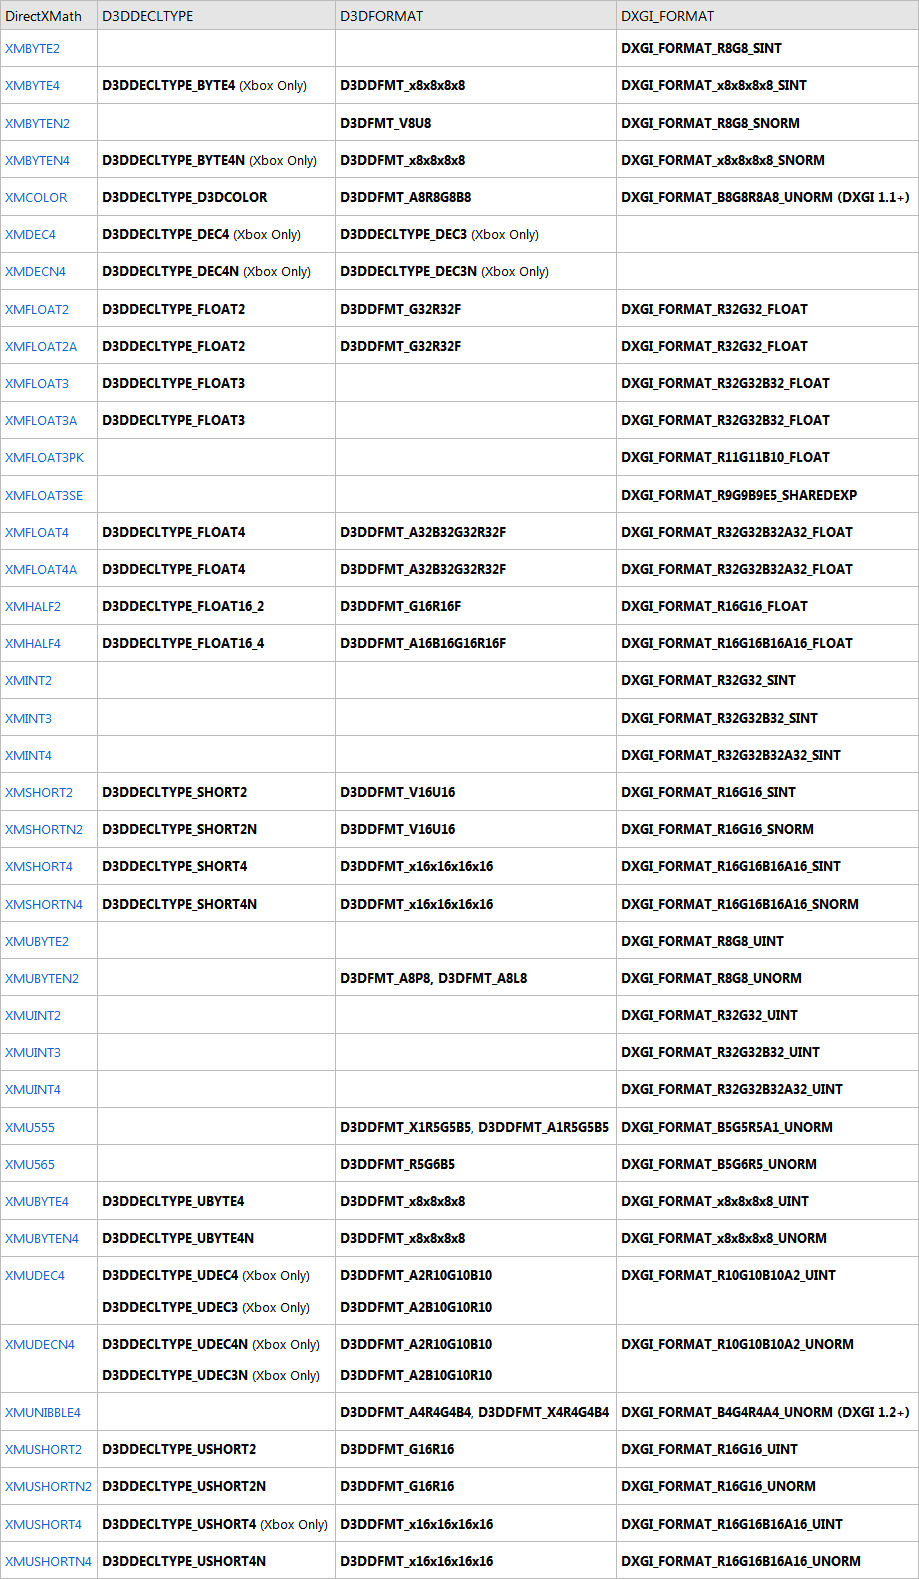Click the XMUINT4 link

point(33,1089)
